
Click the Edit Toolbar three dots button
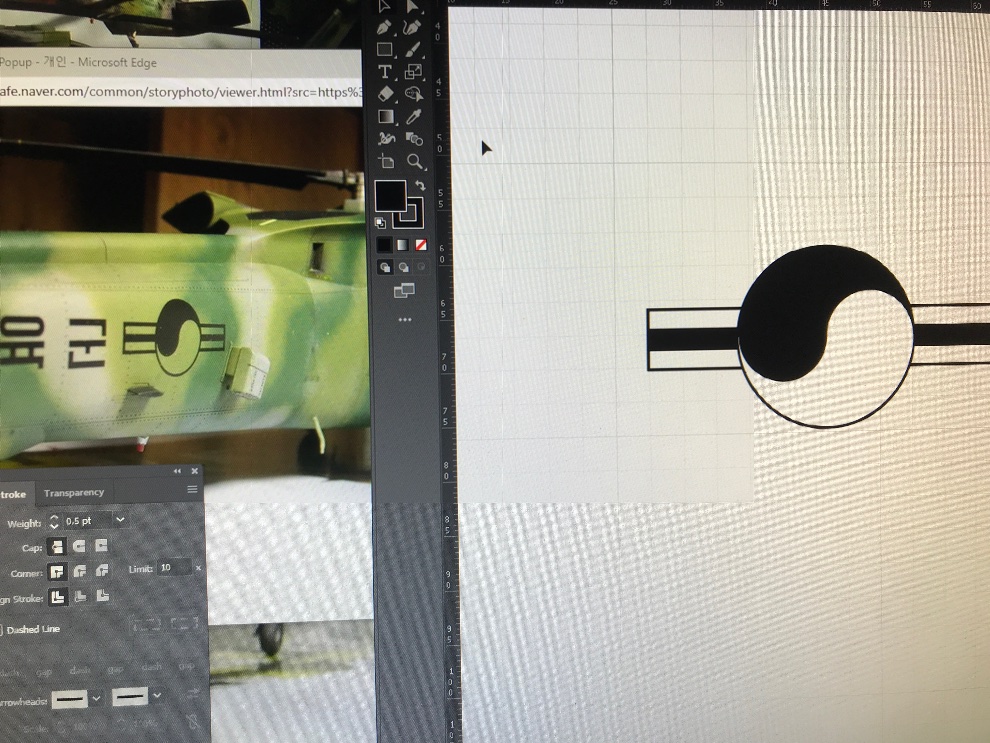404,320
